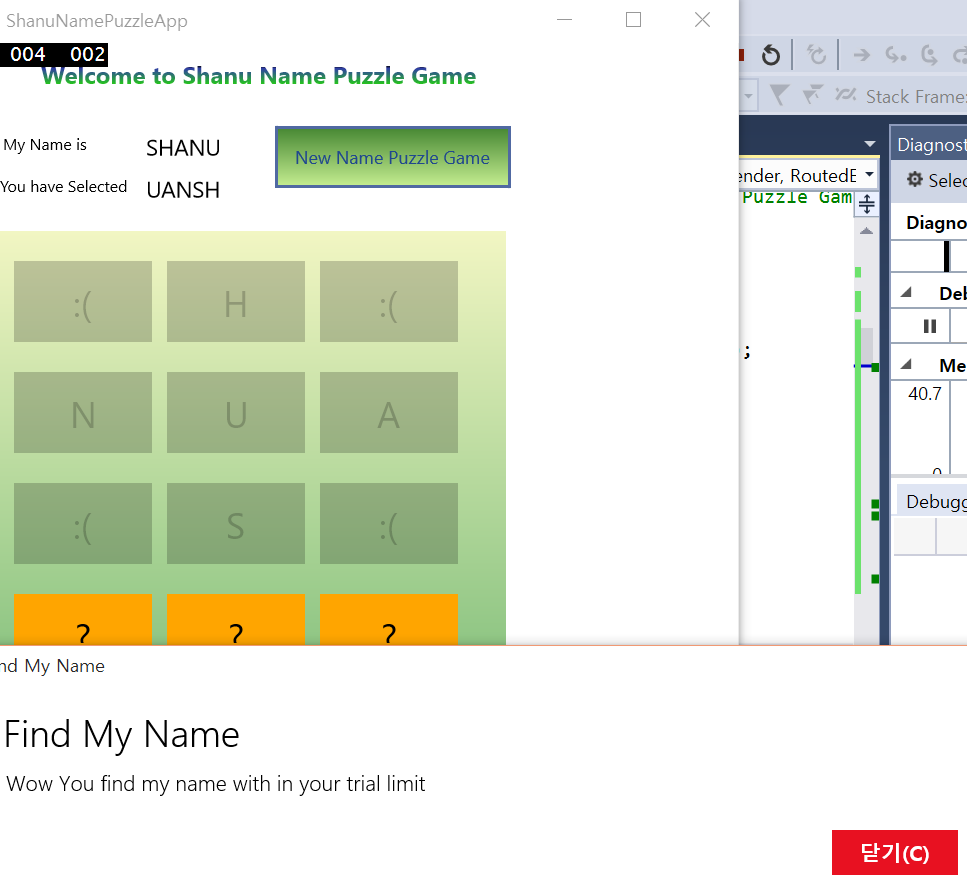The width and height of the screenshot is (967, 894).
Task: Reveal the first orange question mark tile
Action: (x=83, y=620)
